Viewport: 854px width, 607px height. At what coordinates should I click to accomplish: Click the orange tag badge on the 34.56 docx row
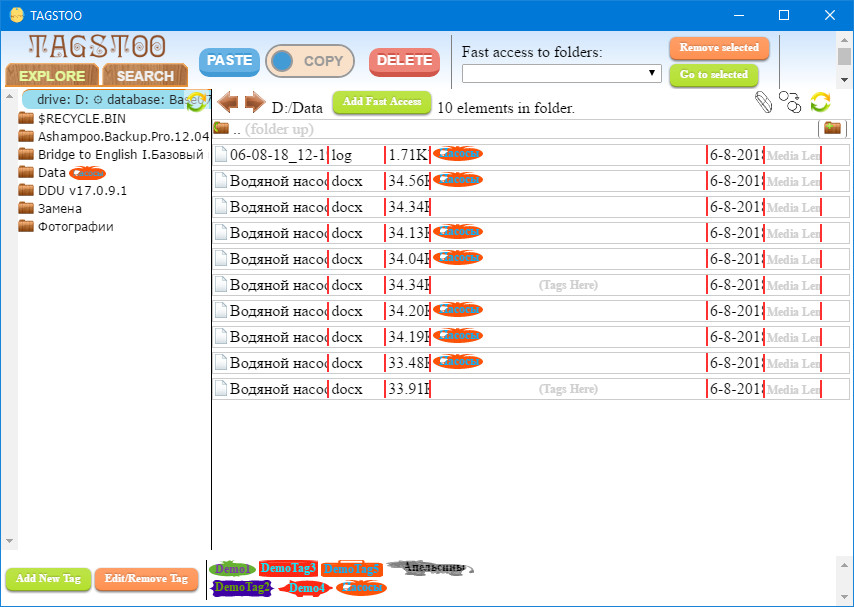pos(458,180)
